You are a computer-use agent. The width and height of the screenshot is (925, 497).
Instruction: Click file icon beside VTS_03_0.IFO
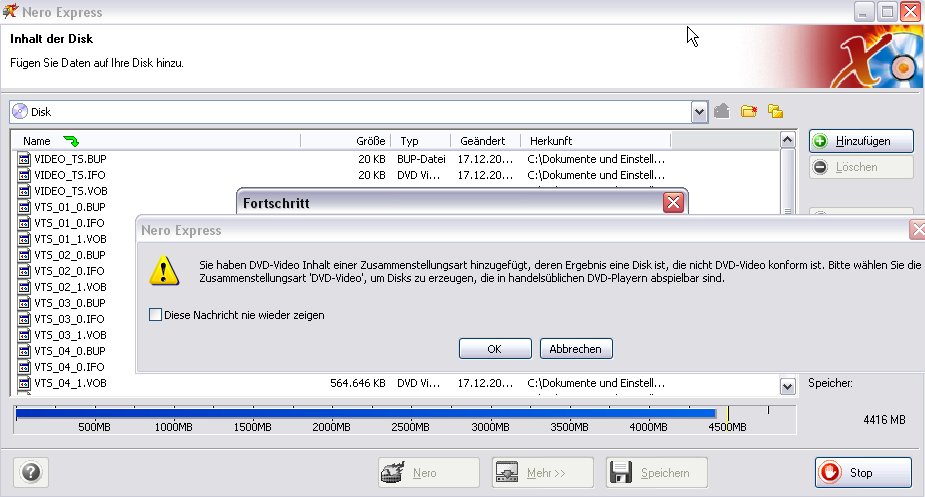[x=24, y=319]
